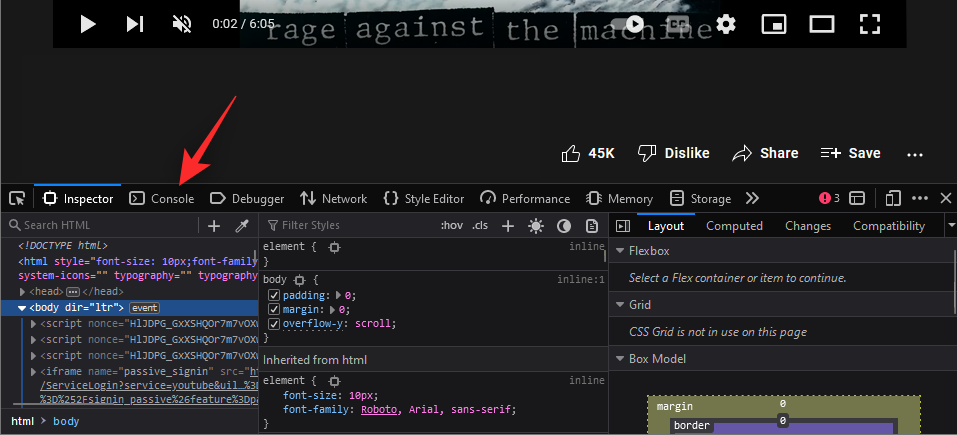Select the Layout sidebar tab
Viewport: 957px width, 435px height.
click(666, 226)
